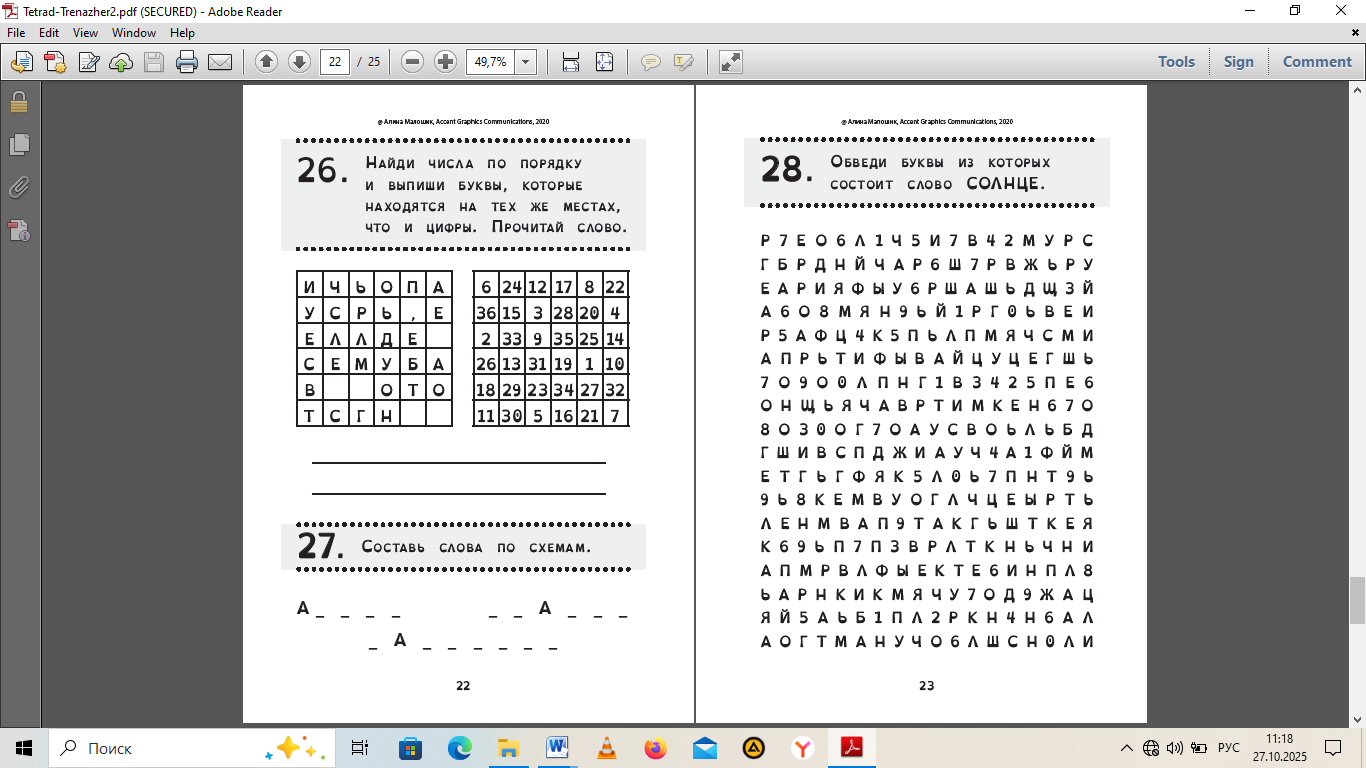Click the Security Settings padlock icon
1366x768 pixels.
point(18,101)
